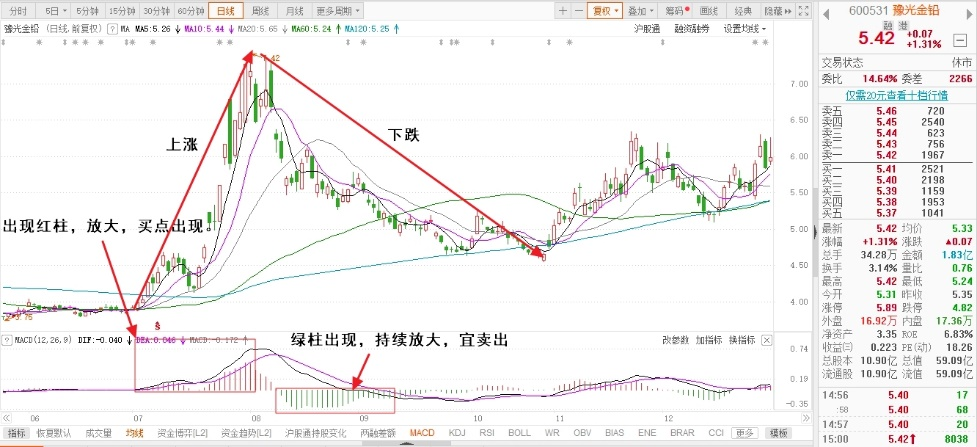Select the BOLL indicator tab

point(520,434)
